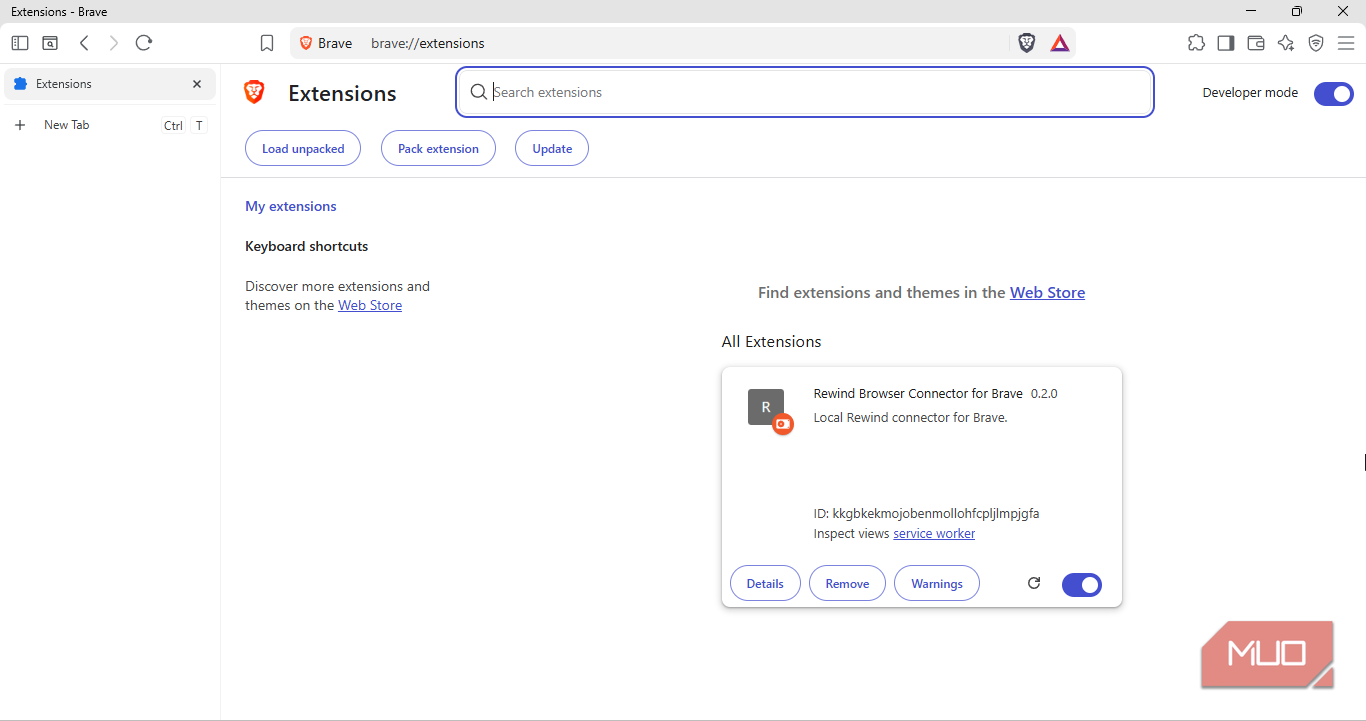Select the Extensions tab in the sidebar

tap(110, 84)
